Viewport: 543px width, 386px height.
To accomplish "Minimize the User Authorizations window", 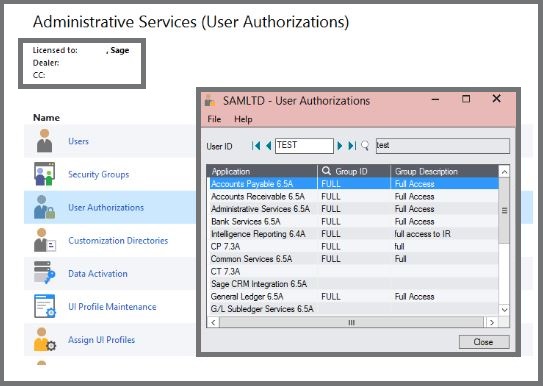I will tap(435, 99).
